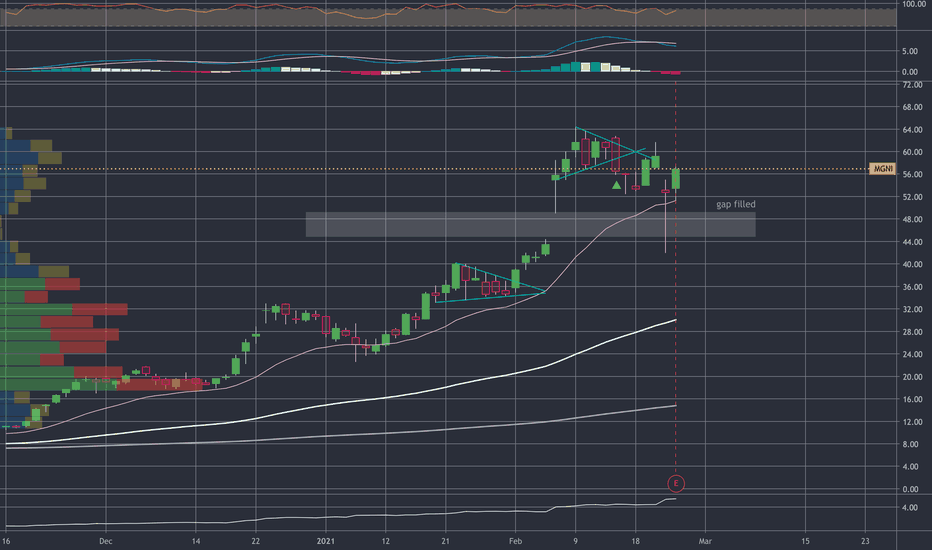Click the Feb label on the time axis
Image resolution: width=932 pixels, height=550 pixels.
tap(515, 541)
